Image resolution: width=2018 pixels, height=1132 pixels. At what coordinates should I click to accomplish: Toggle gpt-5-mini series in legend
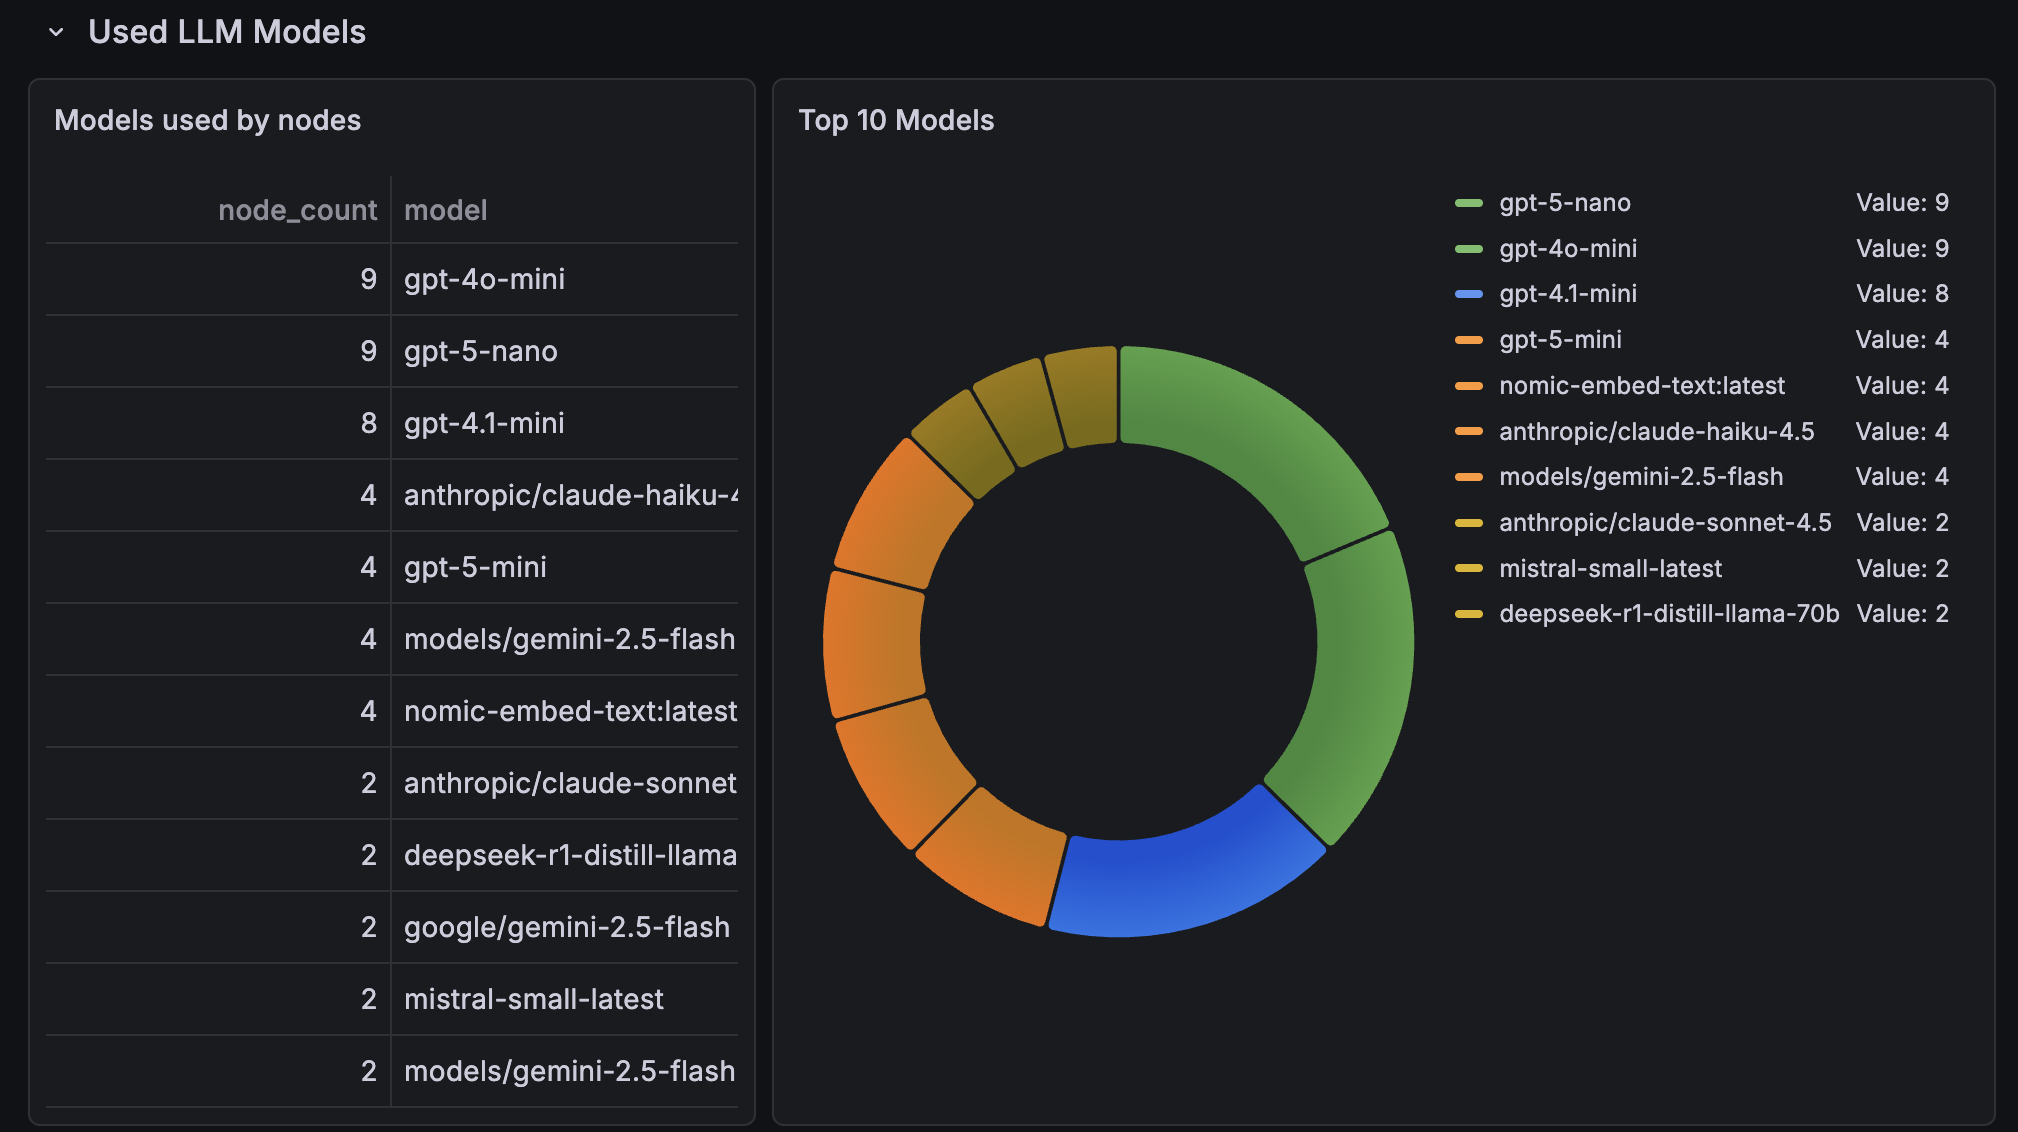click(1560, 340)
